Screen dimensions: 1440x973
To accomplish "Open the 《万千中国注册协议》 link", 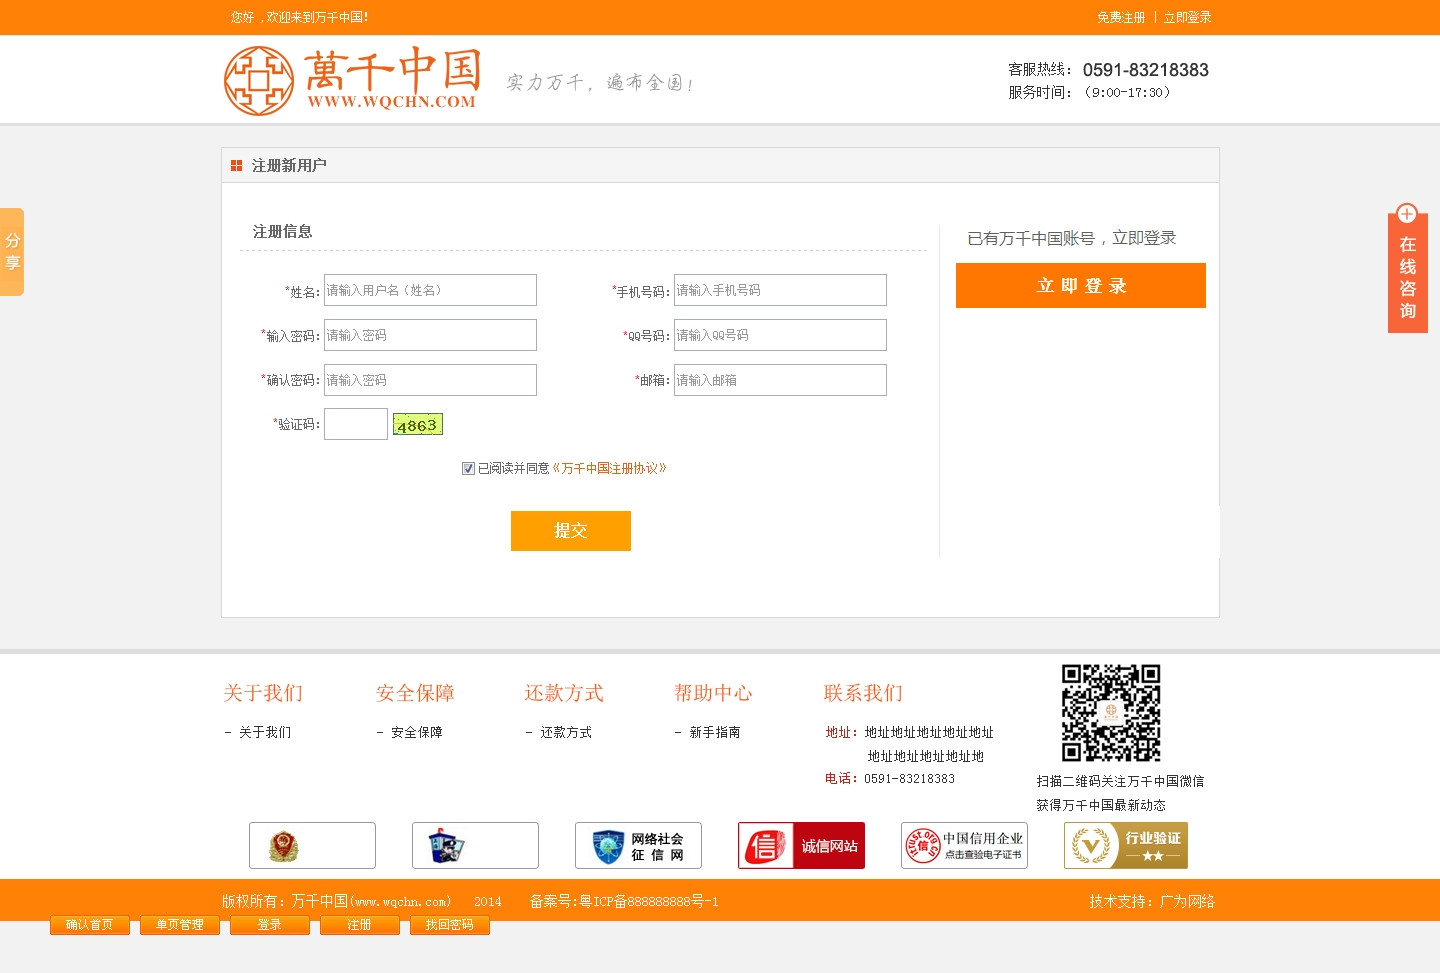I will point(609,468).
